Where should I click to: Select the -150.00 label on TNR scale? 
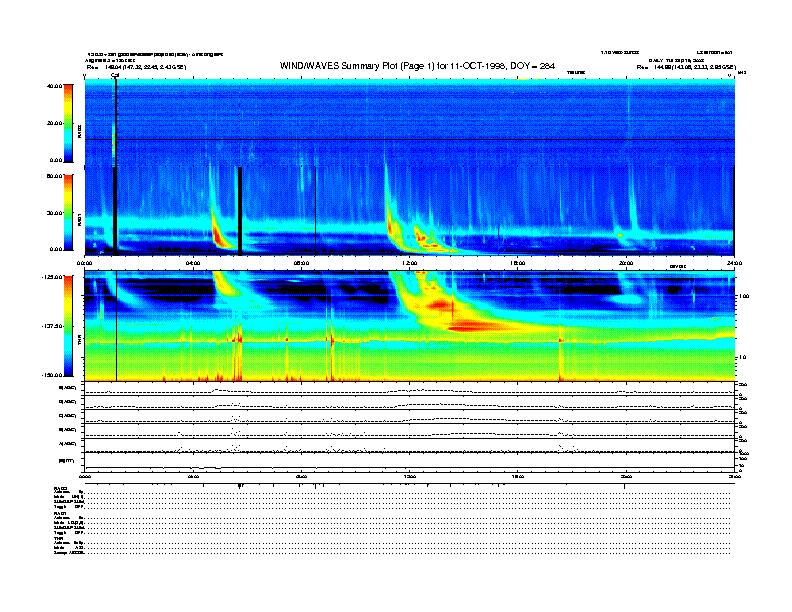[x=52, y=375]
